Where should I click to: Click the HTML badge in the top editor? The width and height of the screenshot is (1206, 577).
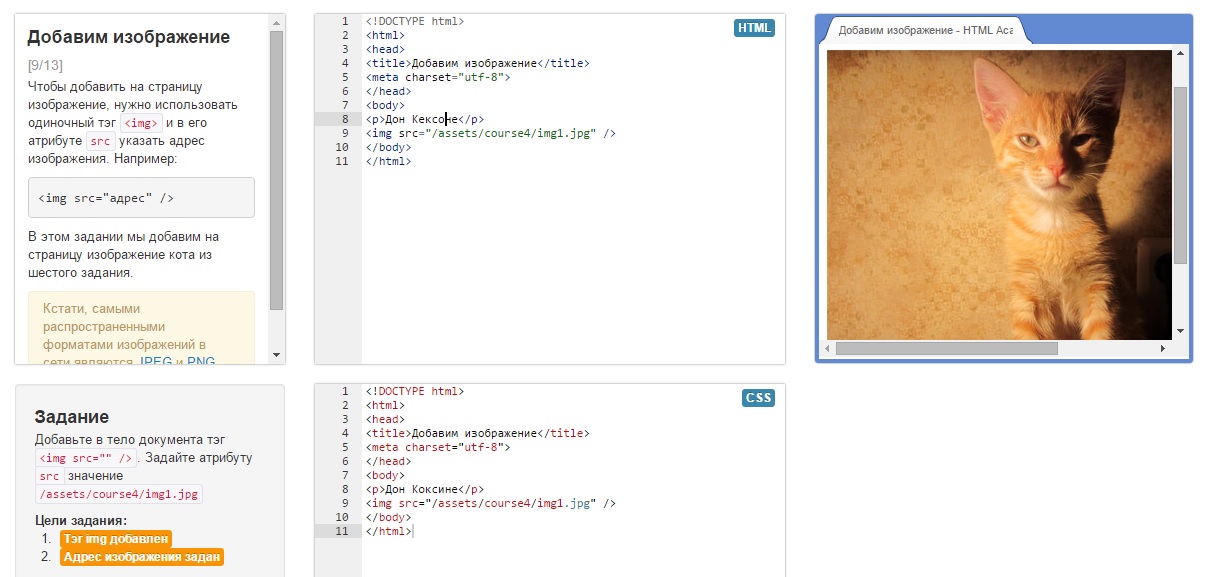coord(754,28)
